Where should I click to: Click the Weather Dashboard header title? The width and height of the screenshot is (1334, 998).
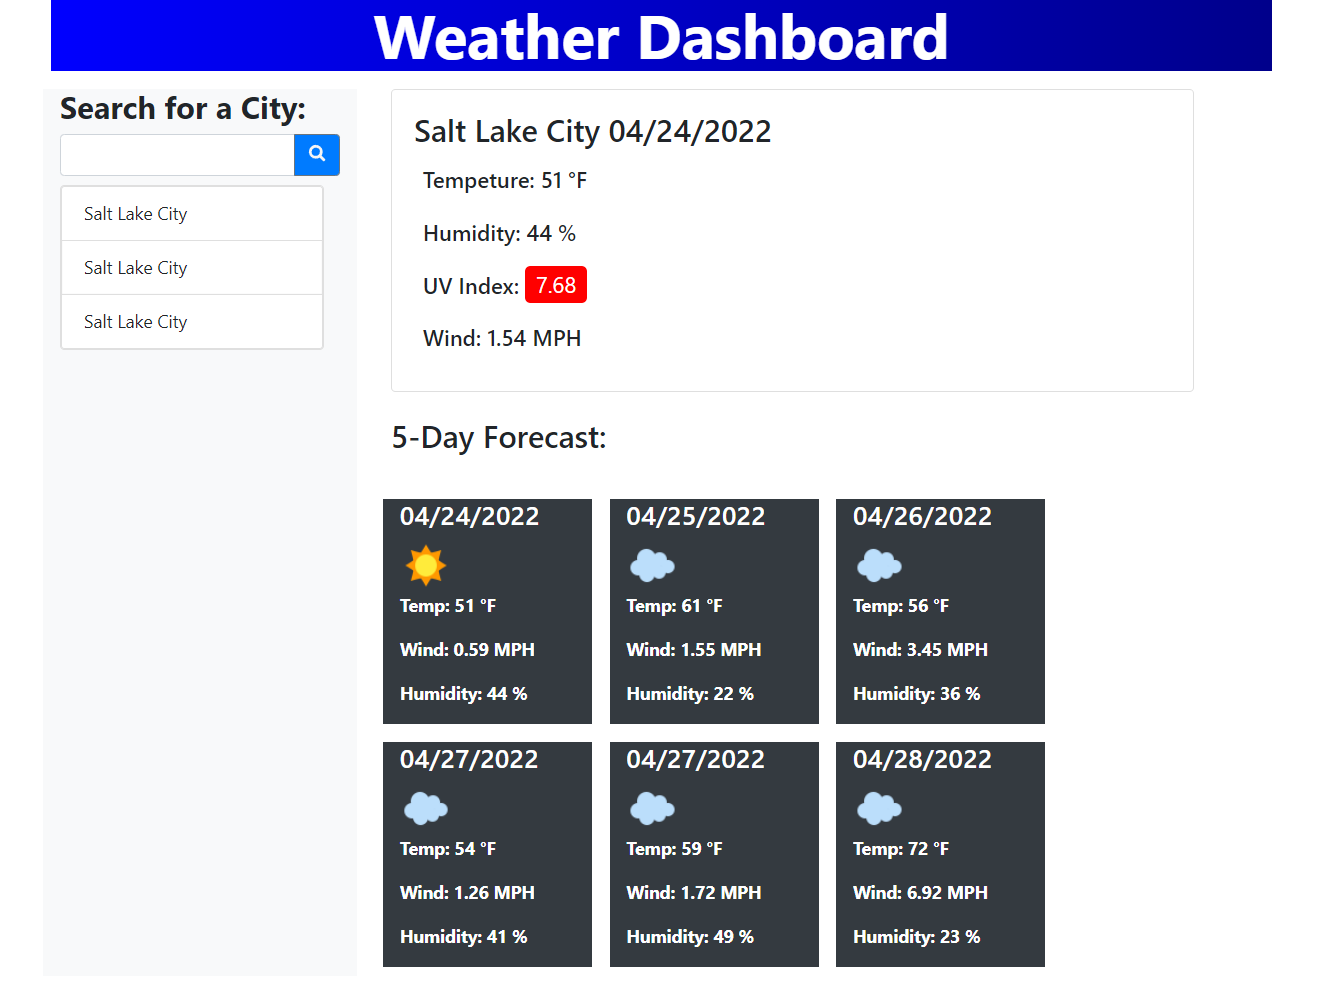tap(661, 38)
